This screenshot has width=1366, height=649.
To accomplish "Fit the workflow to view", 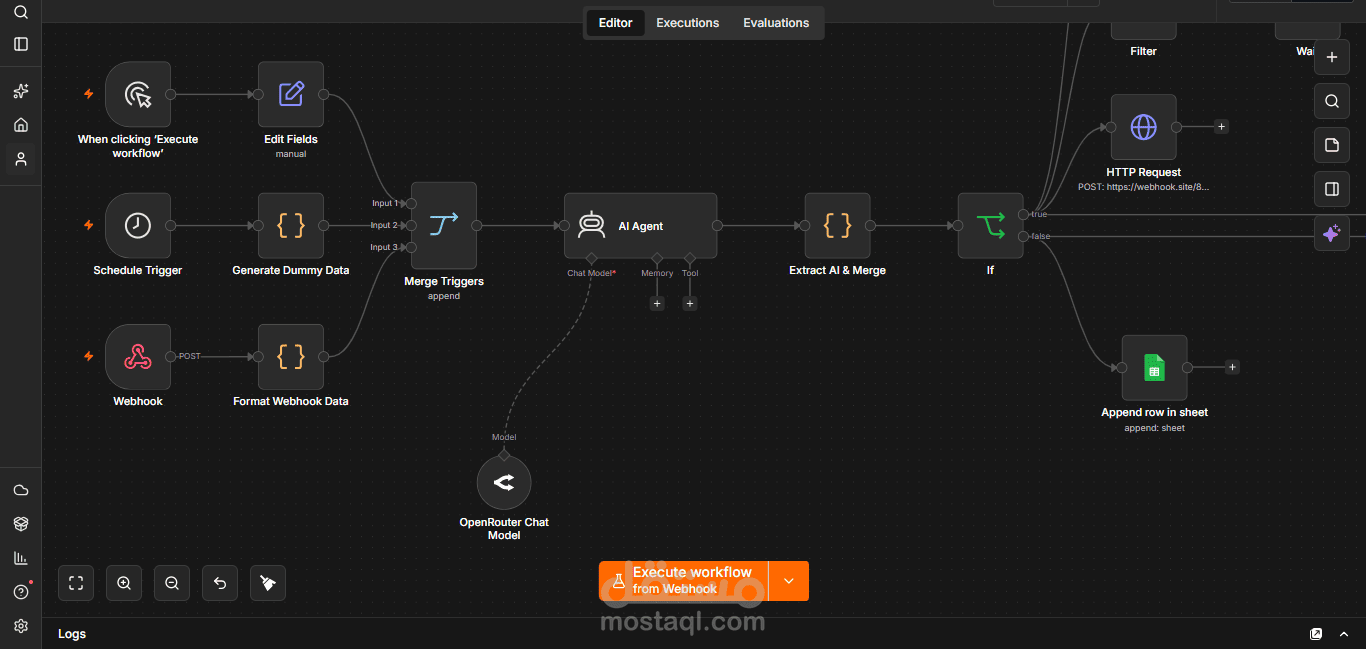I will click(x=76, y=583).
